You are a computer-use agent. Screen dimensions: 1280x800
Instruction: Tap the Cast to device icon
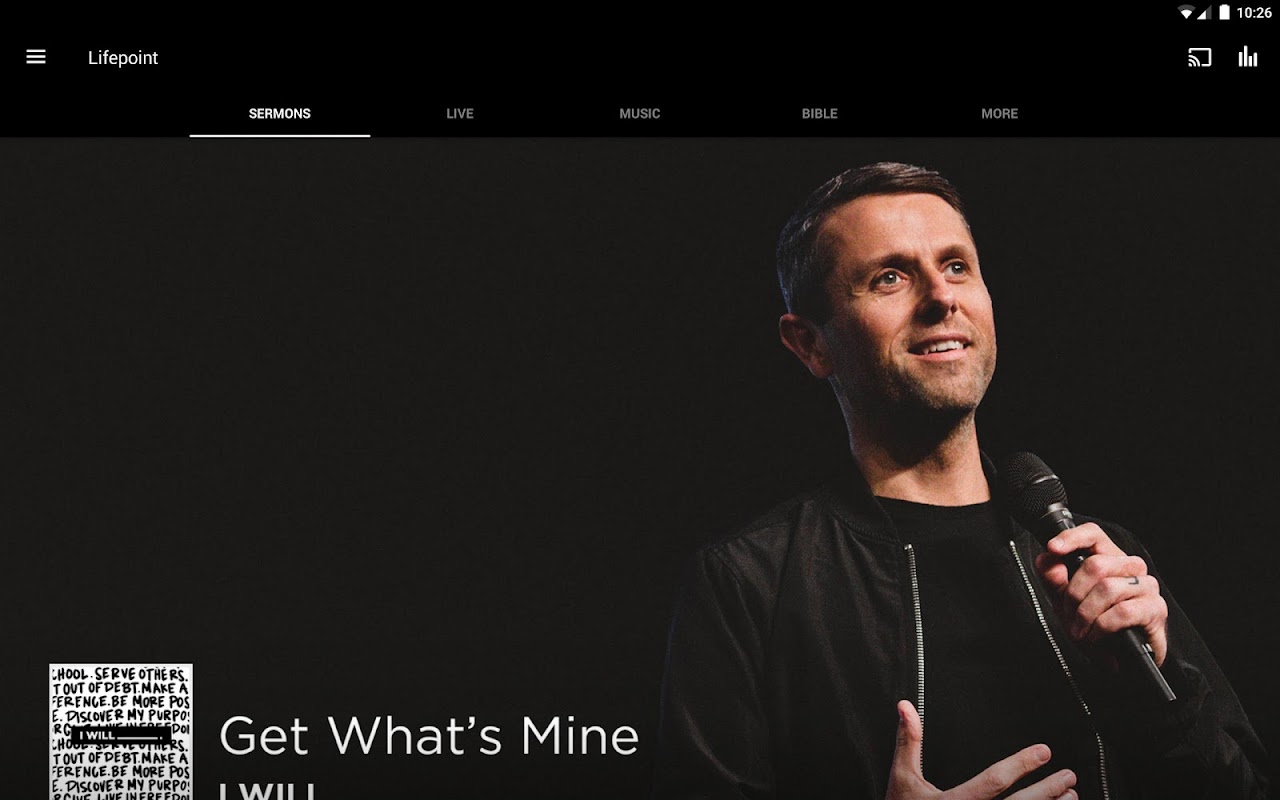[x=1199, y=57]
